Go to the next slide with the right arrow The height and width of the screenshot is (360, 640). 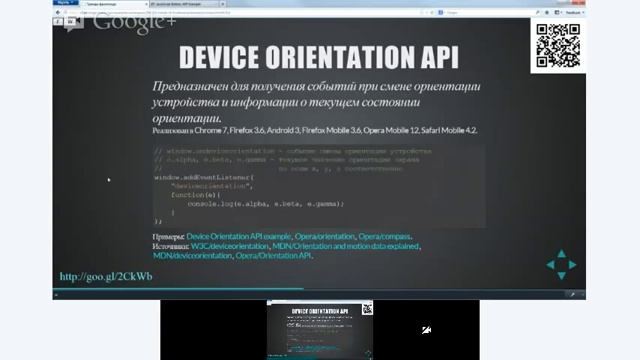573,265
